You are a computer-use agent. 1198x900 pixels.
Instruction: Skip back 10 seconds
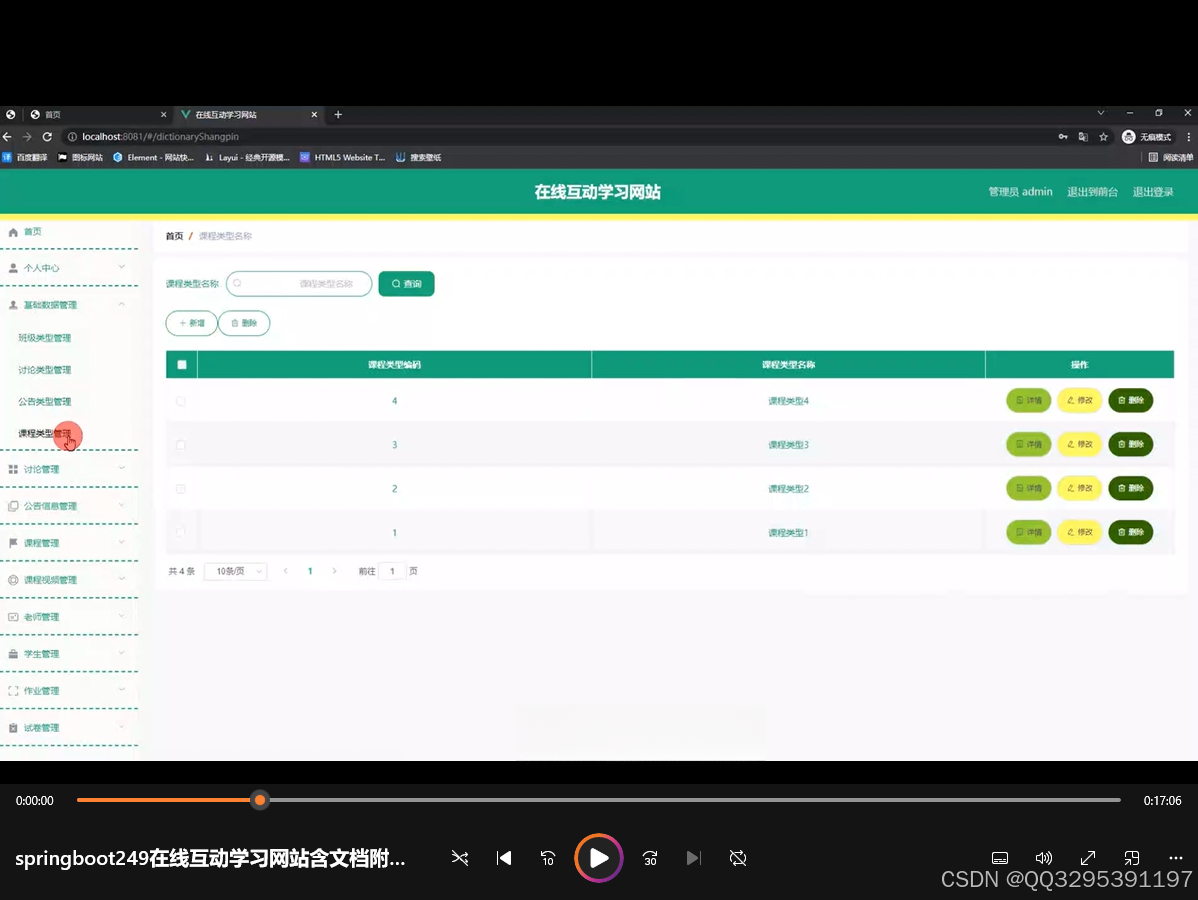tap(548, 858)
